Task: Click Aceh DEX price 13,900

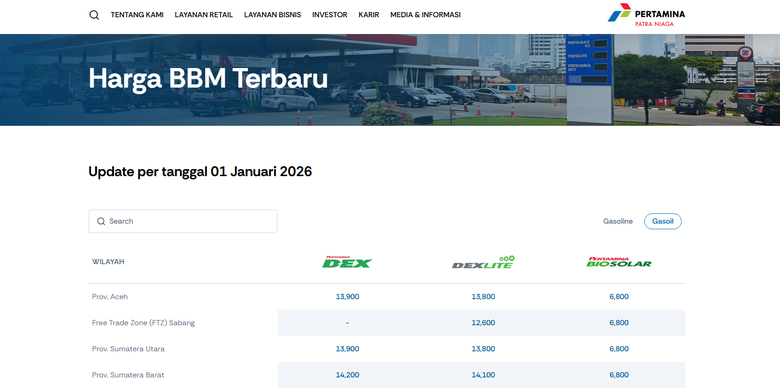Action: point(347,296)
